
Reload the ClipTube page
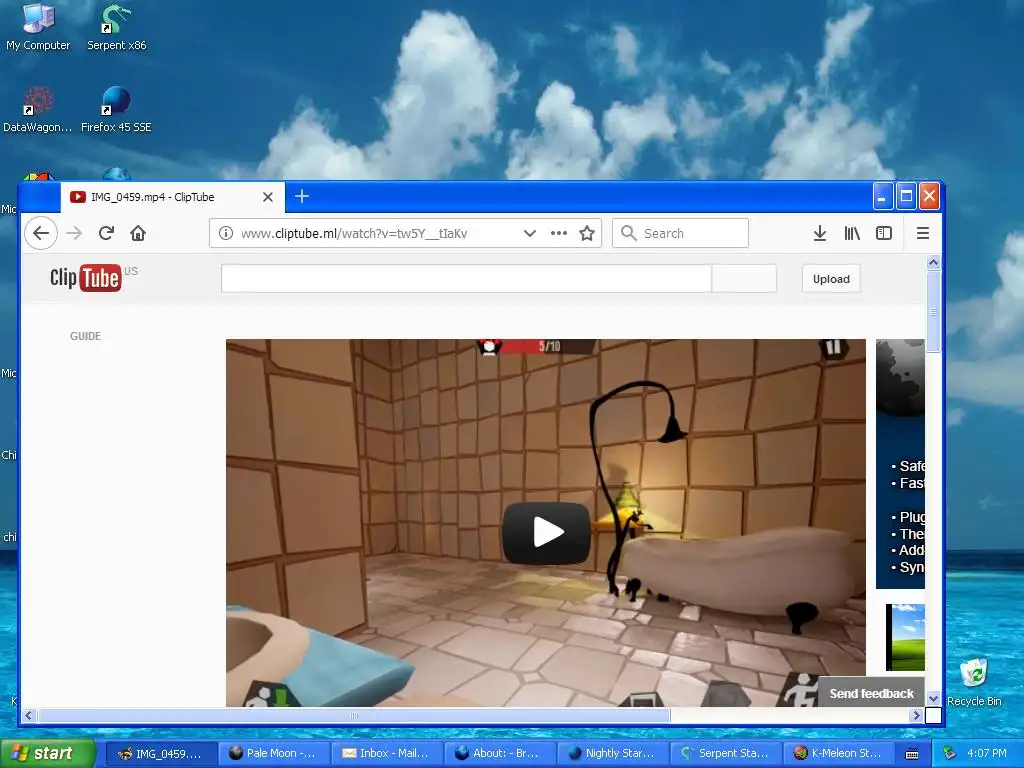pyautogui.click(x=106, y=233)
